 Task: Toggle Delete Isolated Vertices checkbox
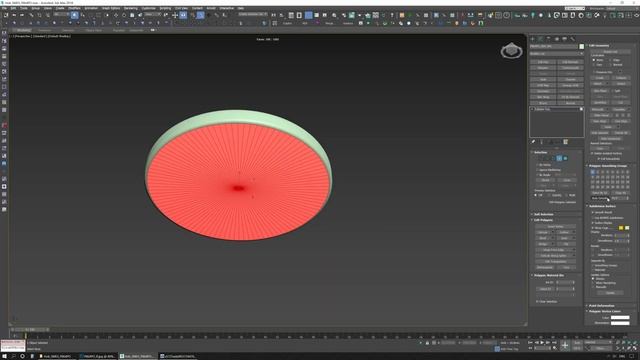pos(607,153)
